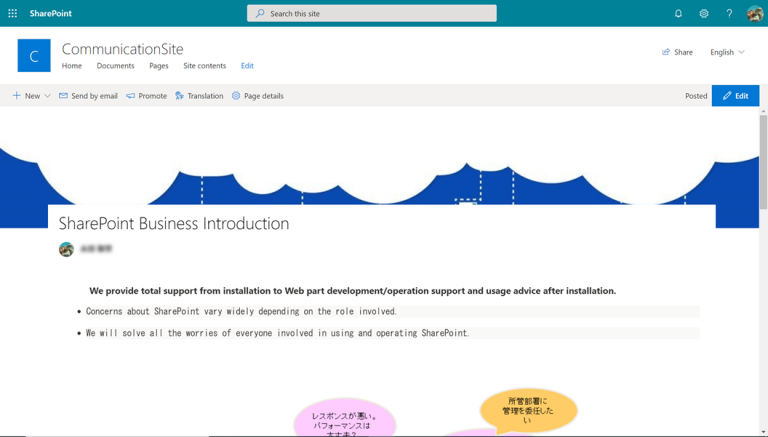Click the search magnifier icon
This screenshot has height=437, width=768.
click(260, 13)
